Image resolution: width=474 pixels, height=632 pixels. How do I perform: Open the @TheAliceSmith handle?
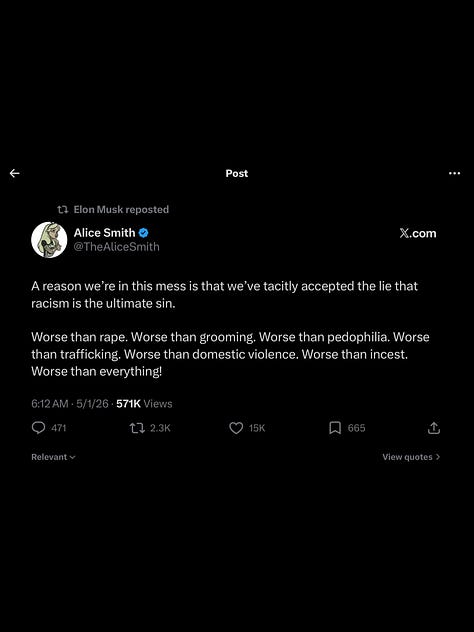(116, 247)
